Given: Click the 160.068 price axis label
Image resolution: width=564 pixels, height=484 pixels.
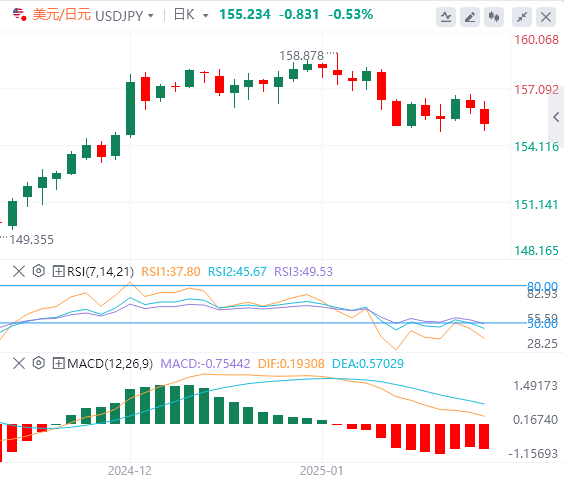Looking at the screenshot, I should click(536, 40).
